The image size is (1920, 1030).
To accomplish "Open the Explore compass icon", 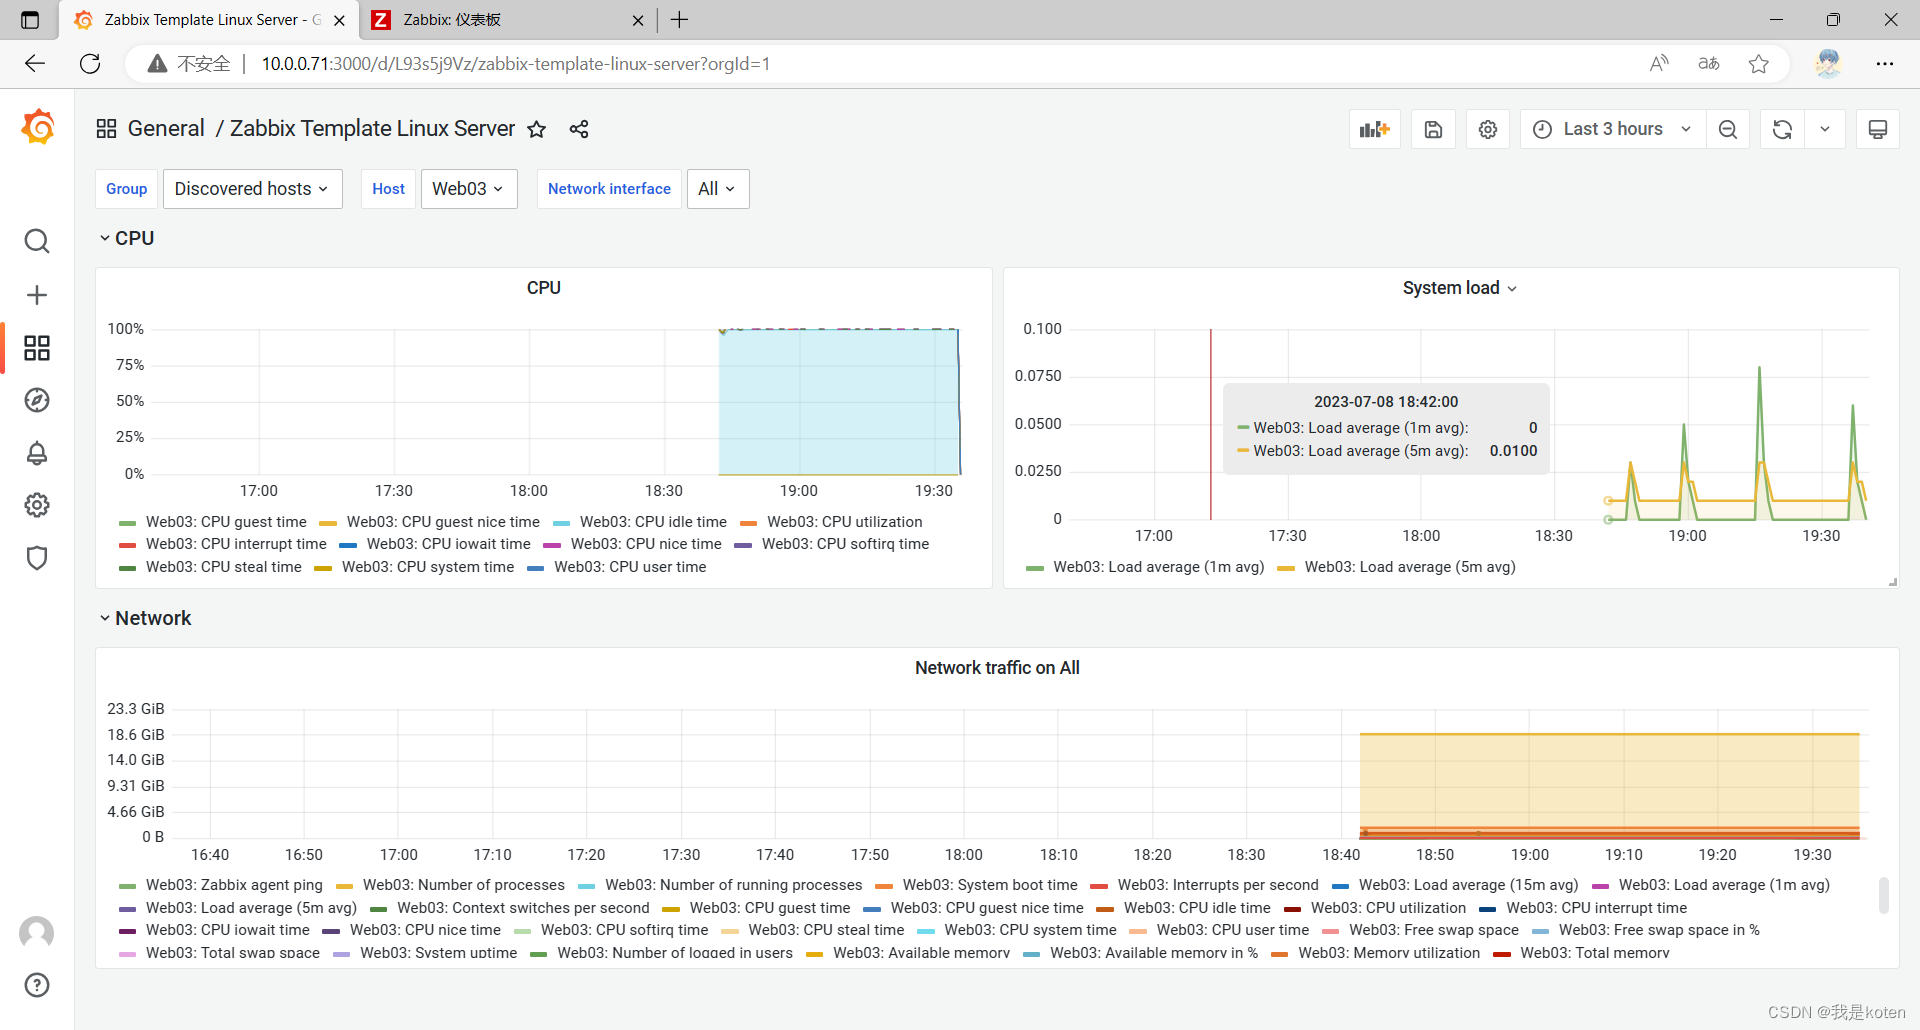I will 37,400.
